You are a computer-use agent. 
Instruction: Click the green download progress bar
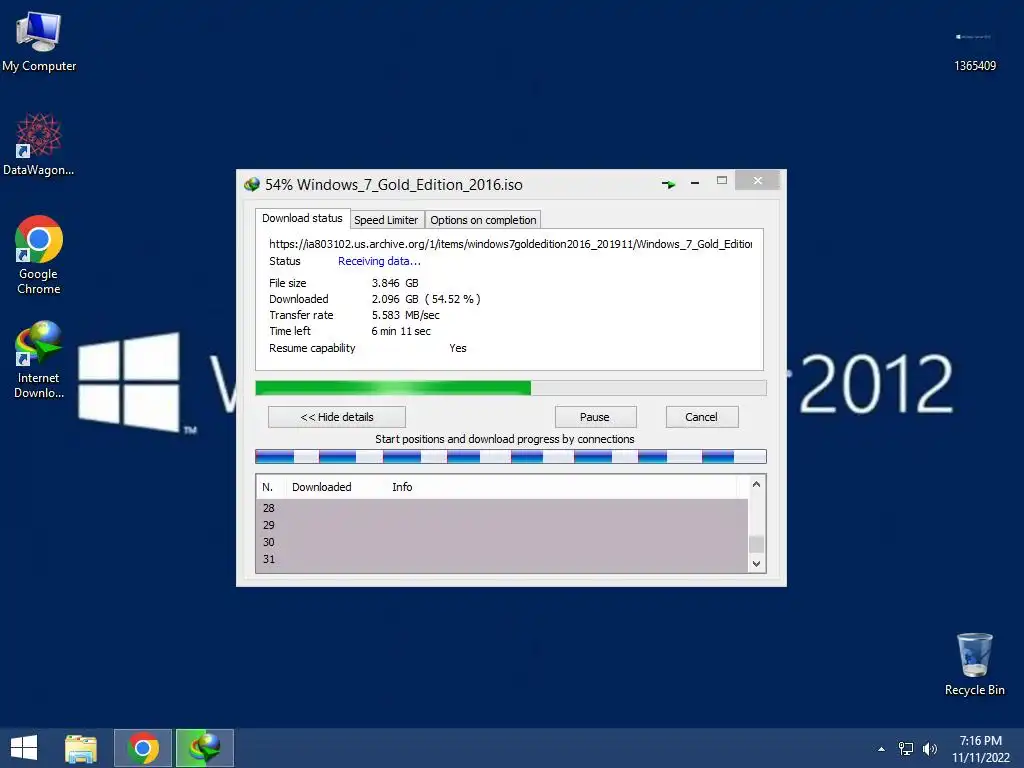tap(511, 388)
